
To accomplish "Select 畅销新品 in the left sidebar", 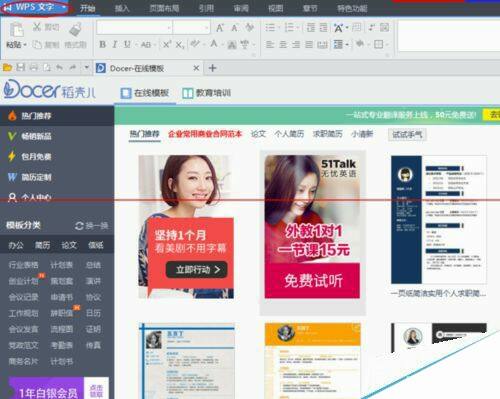I will [57, 136].
